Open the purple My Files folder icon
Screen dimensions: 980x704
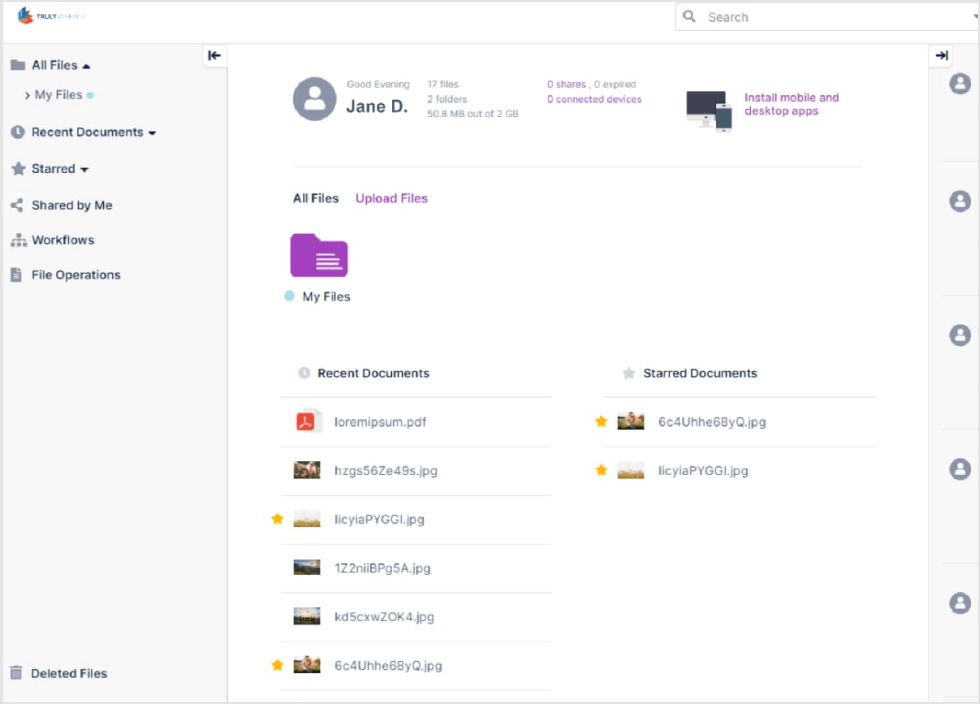[x=319, y=255]
